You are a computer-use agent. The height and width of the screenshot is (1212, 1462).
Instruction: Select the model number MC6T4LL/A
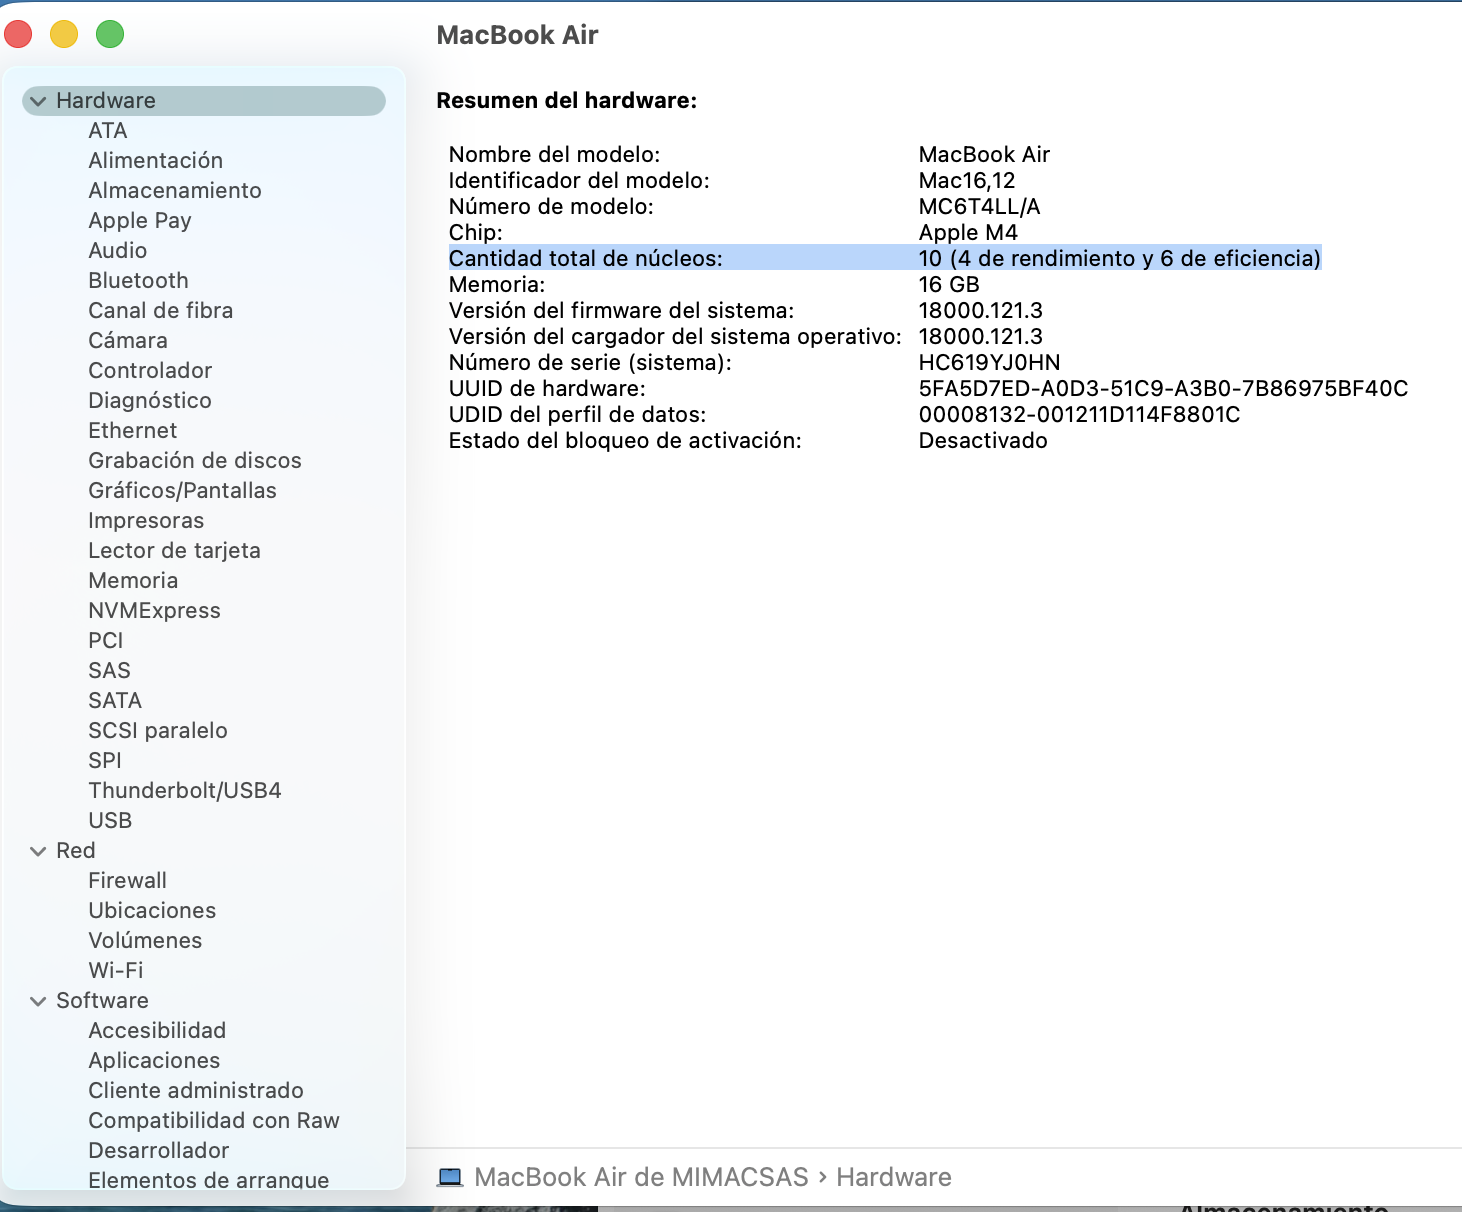[980, 207]
